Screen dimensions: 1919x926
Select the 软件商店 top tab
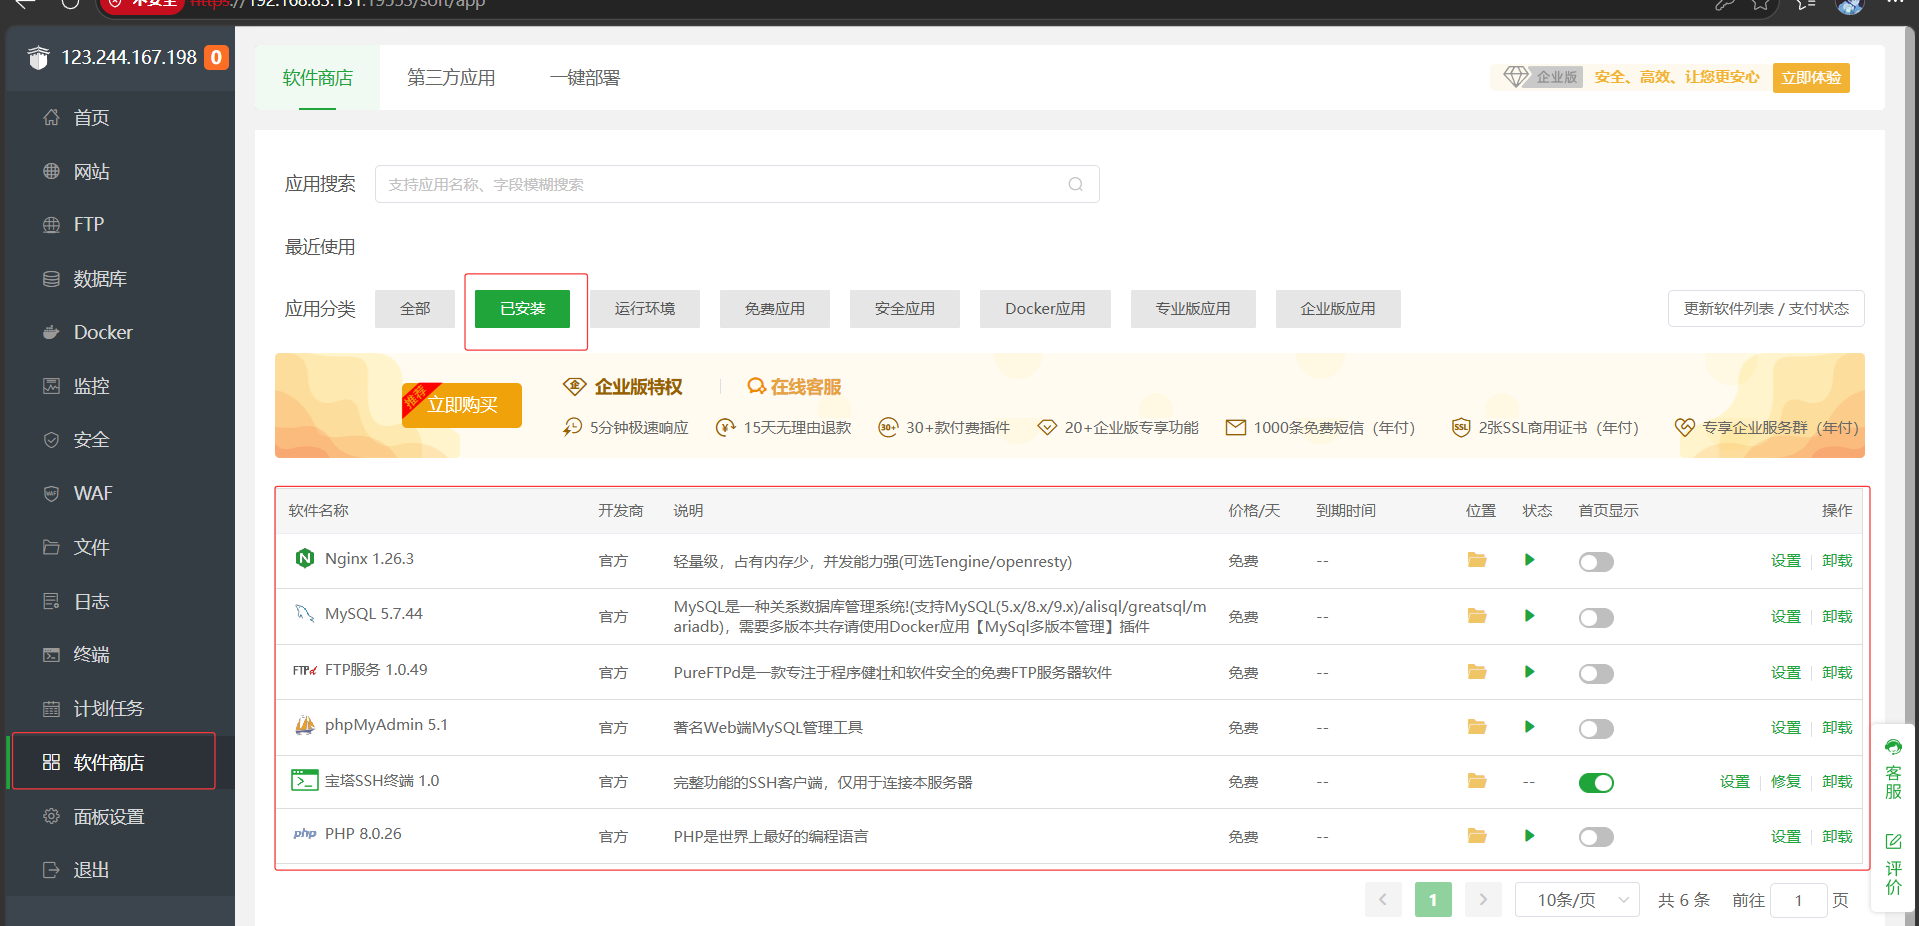pyautogui.click(x=318, y=78)
